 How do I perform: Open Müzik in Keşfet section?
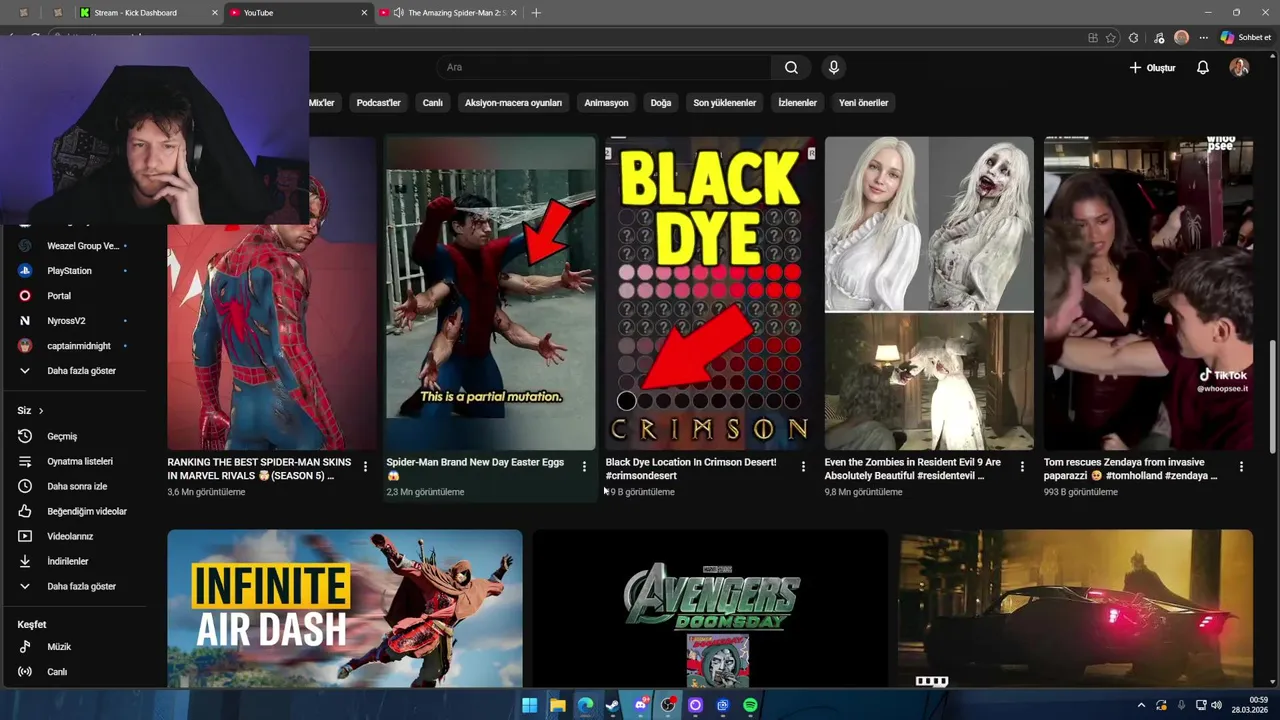coord(73,647)
